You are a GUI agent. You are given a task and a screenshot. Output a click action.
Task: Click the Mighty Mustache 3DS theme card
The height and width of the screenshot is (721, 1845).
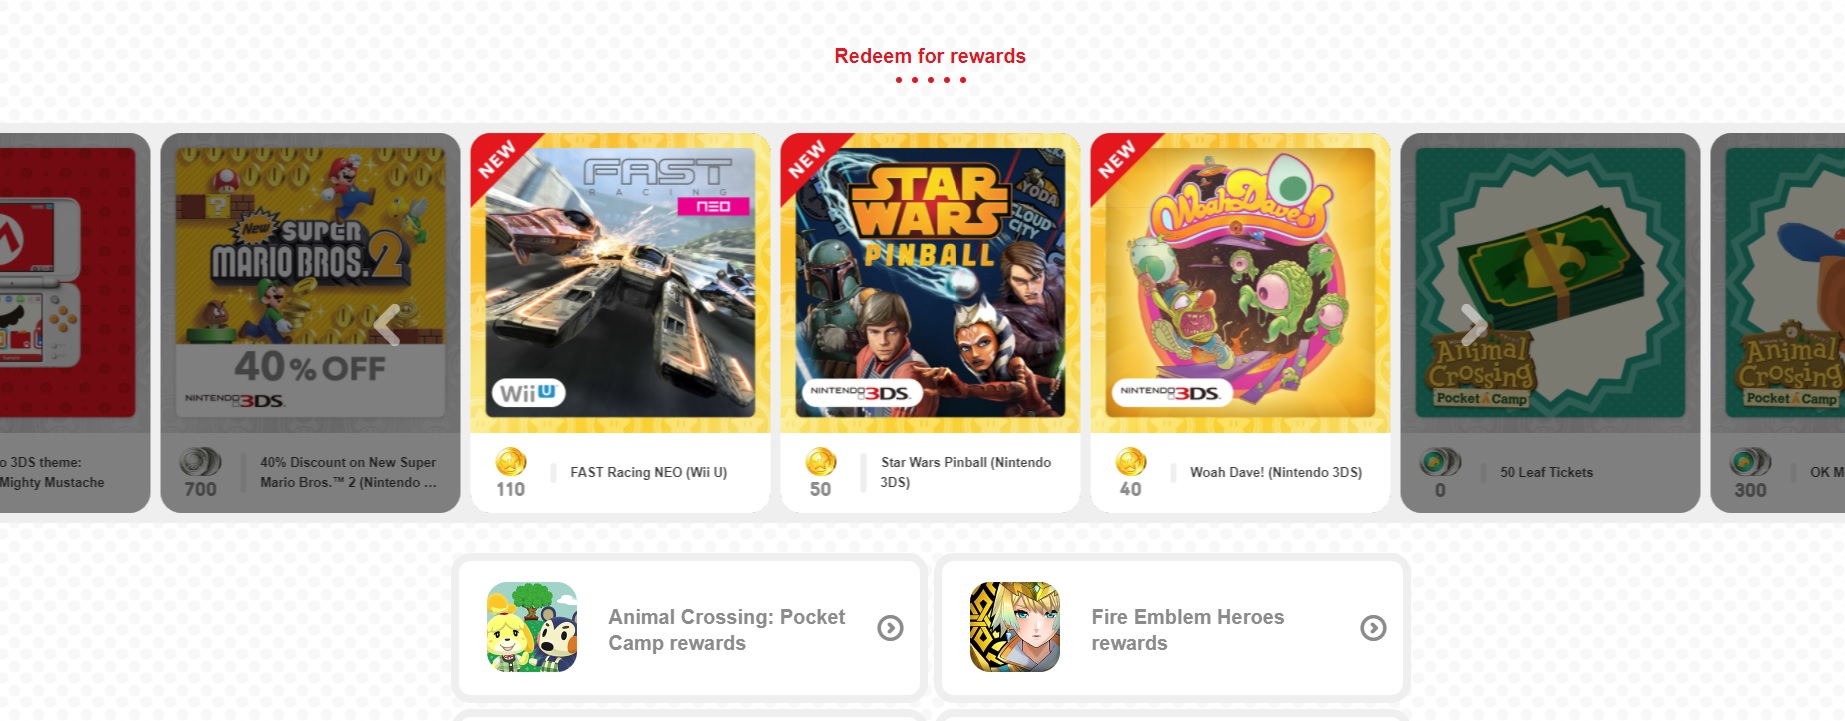[75, 323]
